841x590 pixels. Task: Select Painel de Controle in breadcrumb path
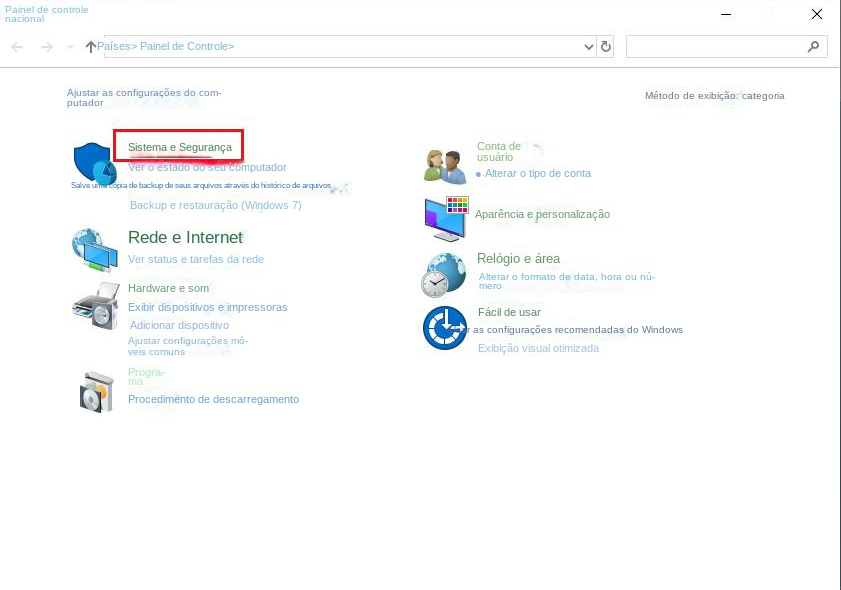[186, 47]
